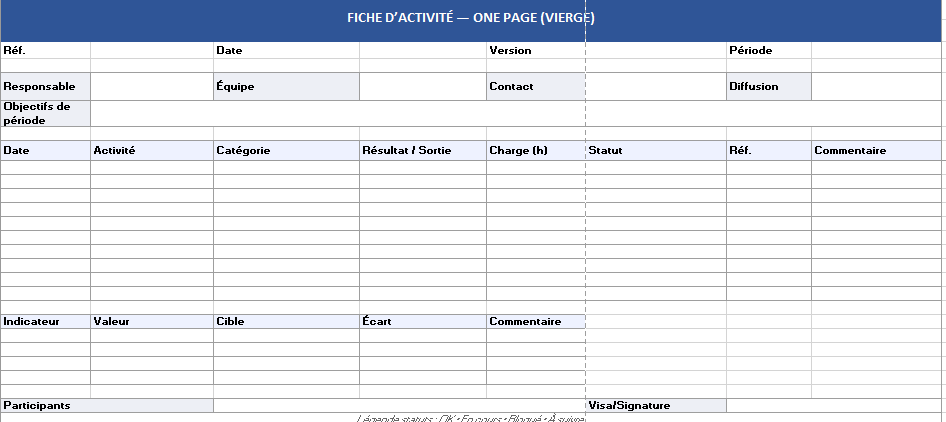This screenshot has height=422, width=946.
Task: Click the "Contact" label cell
Action: click(535, 87)
